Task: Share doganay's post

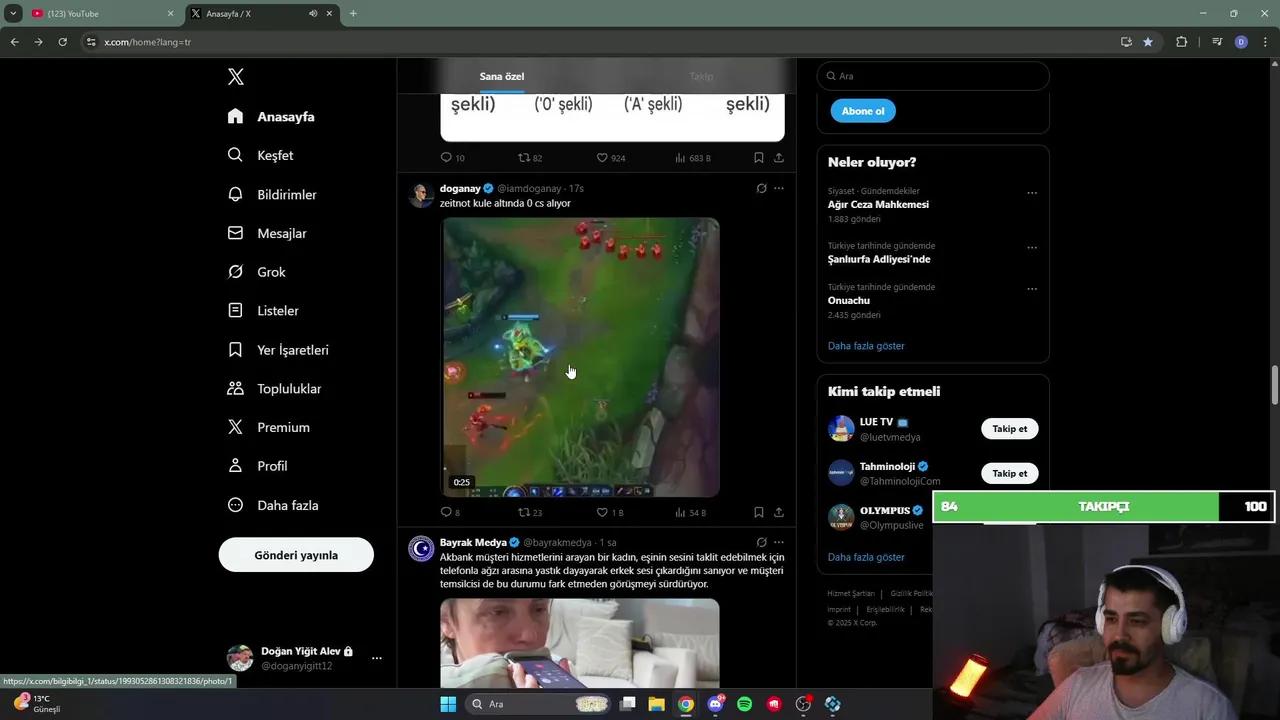Action: point(779,513)
